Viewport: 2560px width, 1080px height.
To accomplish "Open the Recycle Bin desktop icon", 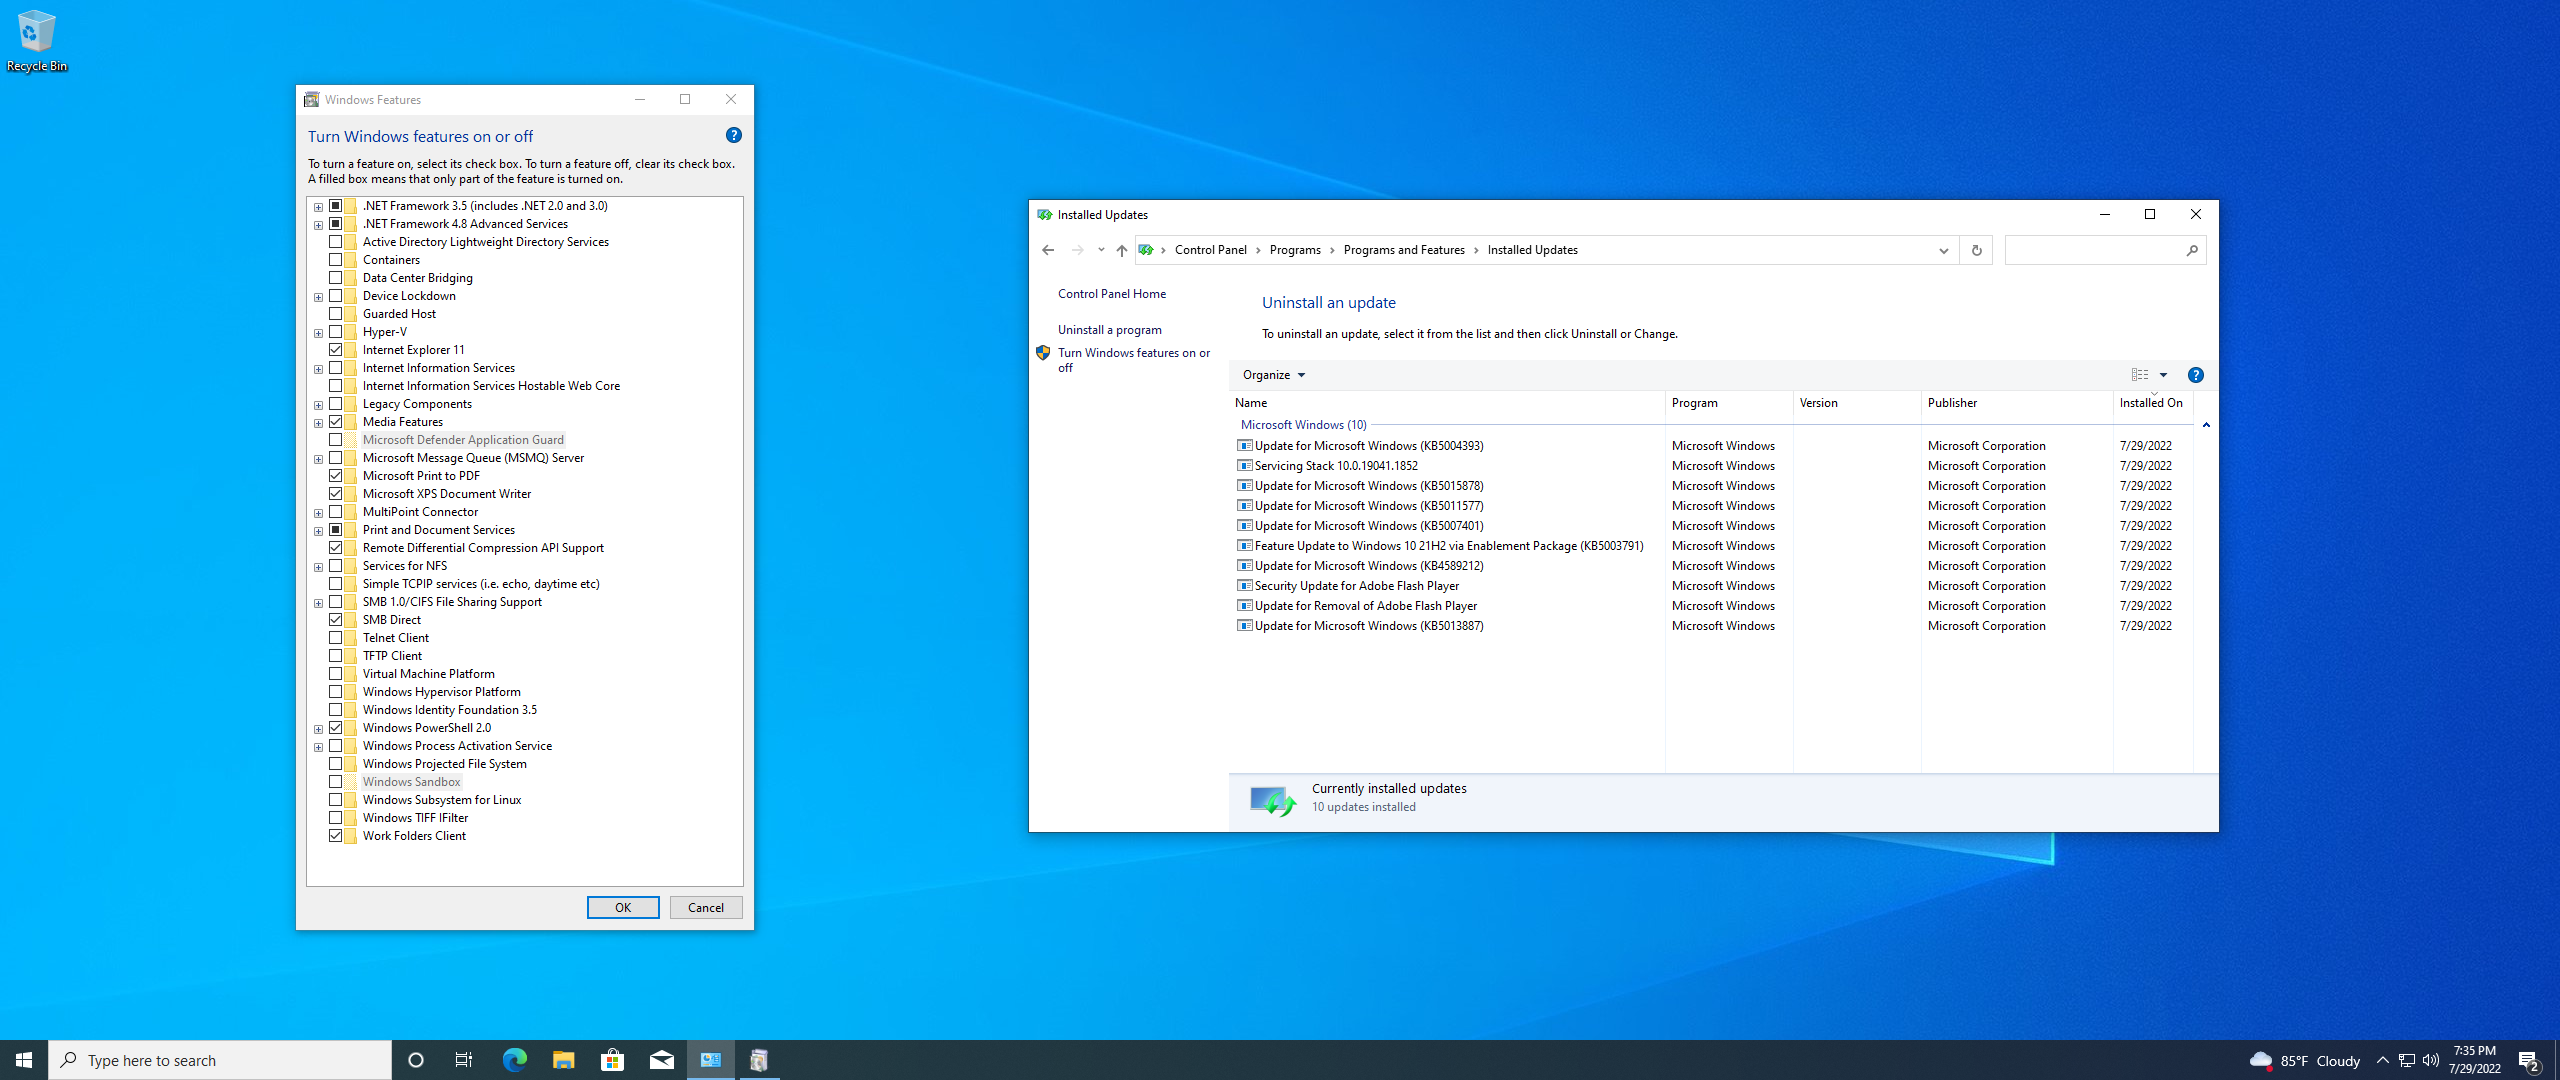I will point(36,40).
